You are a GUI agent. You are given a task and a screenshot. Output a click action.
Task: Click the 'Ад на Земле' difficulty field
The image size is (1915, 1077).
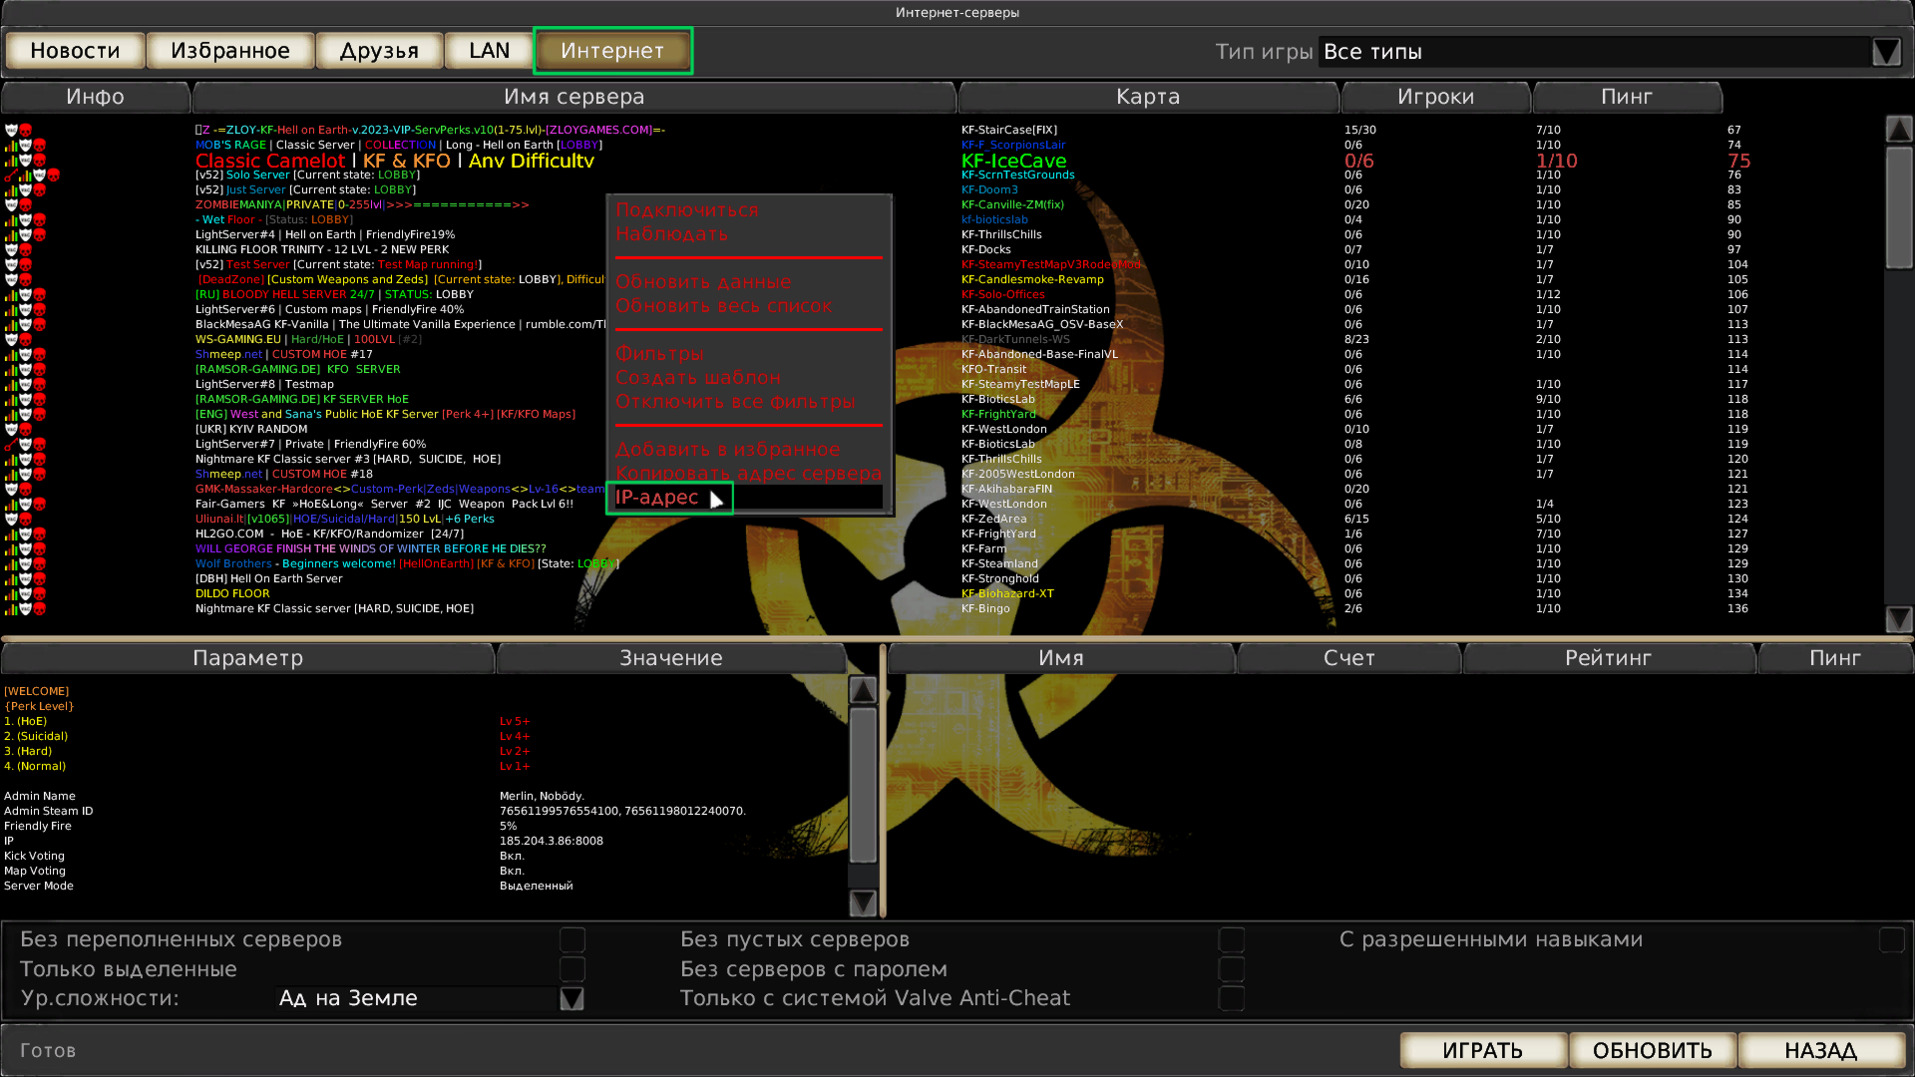pos(416,998)
